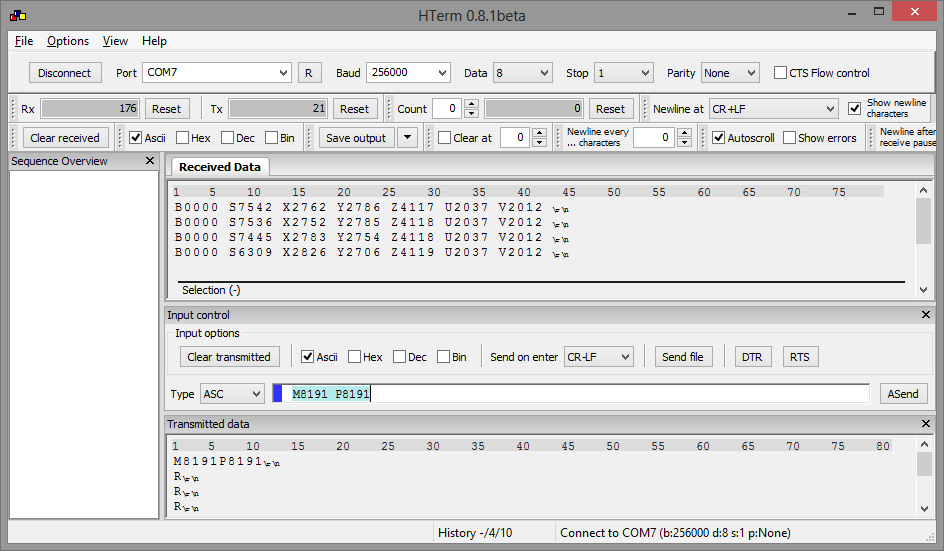
Task: Close the Input control panel
Action: click(x=925, y=315)
